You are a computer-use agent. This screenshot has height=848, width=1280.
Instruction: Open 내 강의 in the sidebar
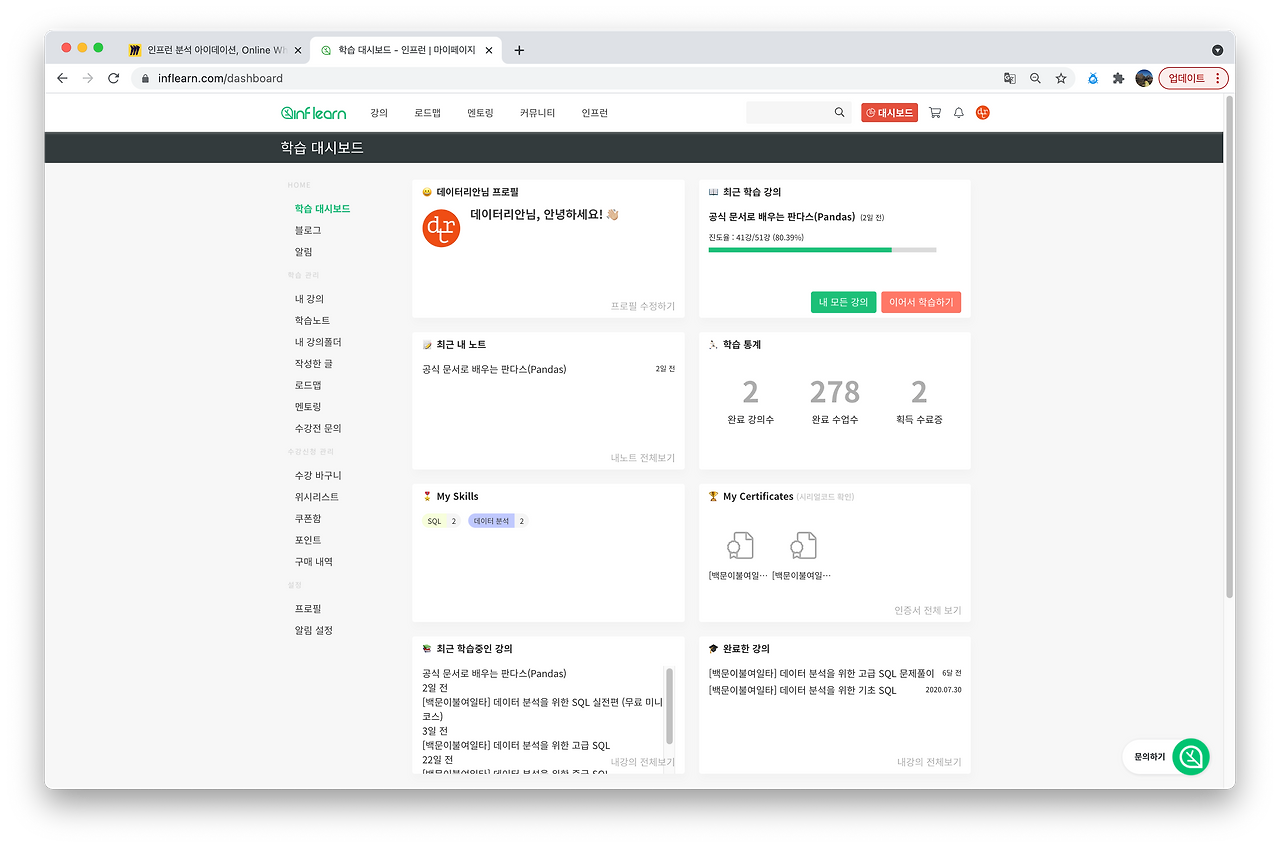pos(309,299)
